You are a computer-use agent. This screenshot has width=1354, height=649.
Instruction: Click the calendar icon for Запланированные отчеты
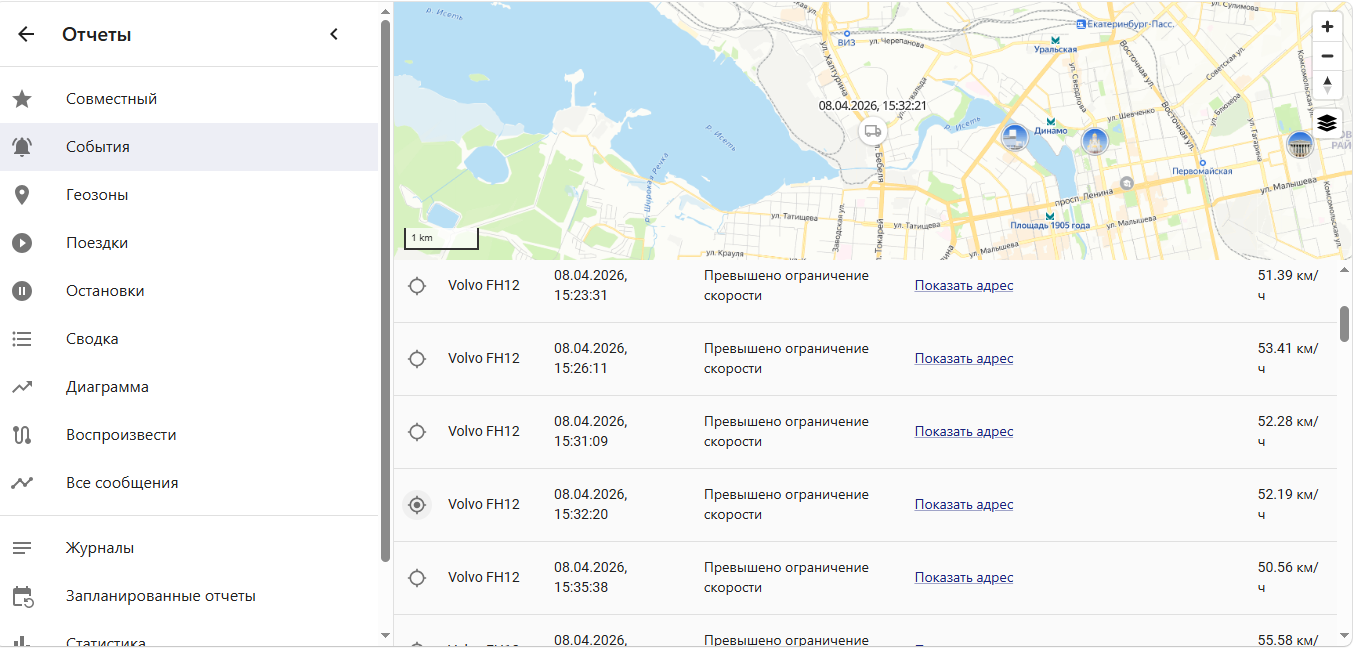(x=22, y=596)
